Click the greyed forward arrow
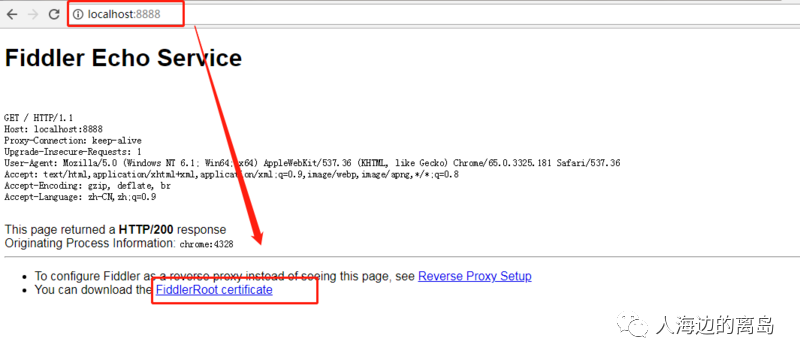The height and width of the screenshot is (360, 800). 33,14
